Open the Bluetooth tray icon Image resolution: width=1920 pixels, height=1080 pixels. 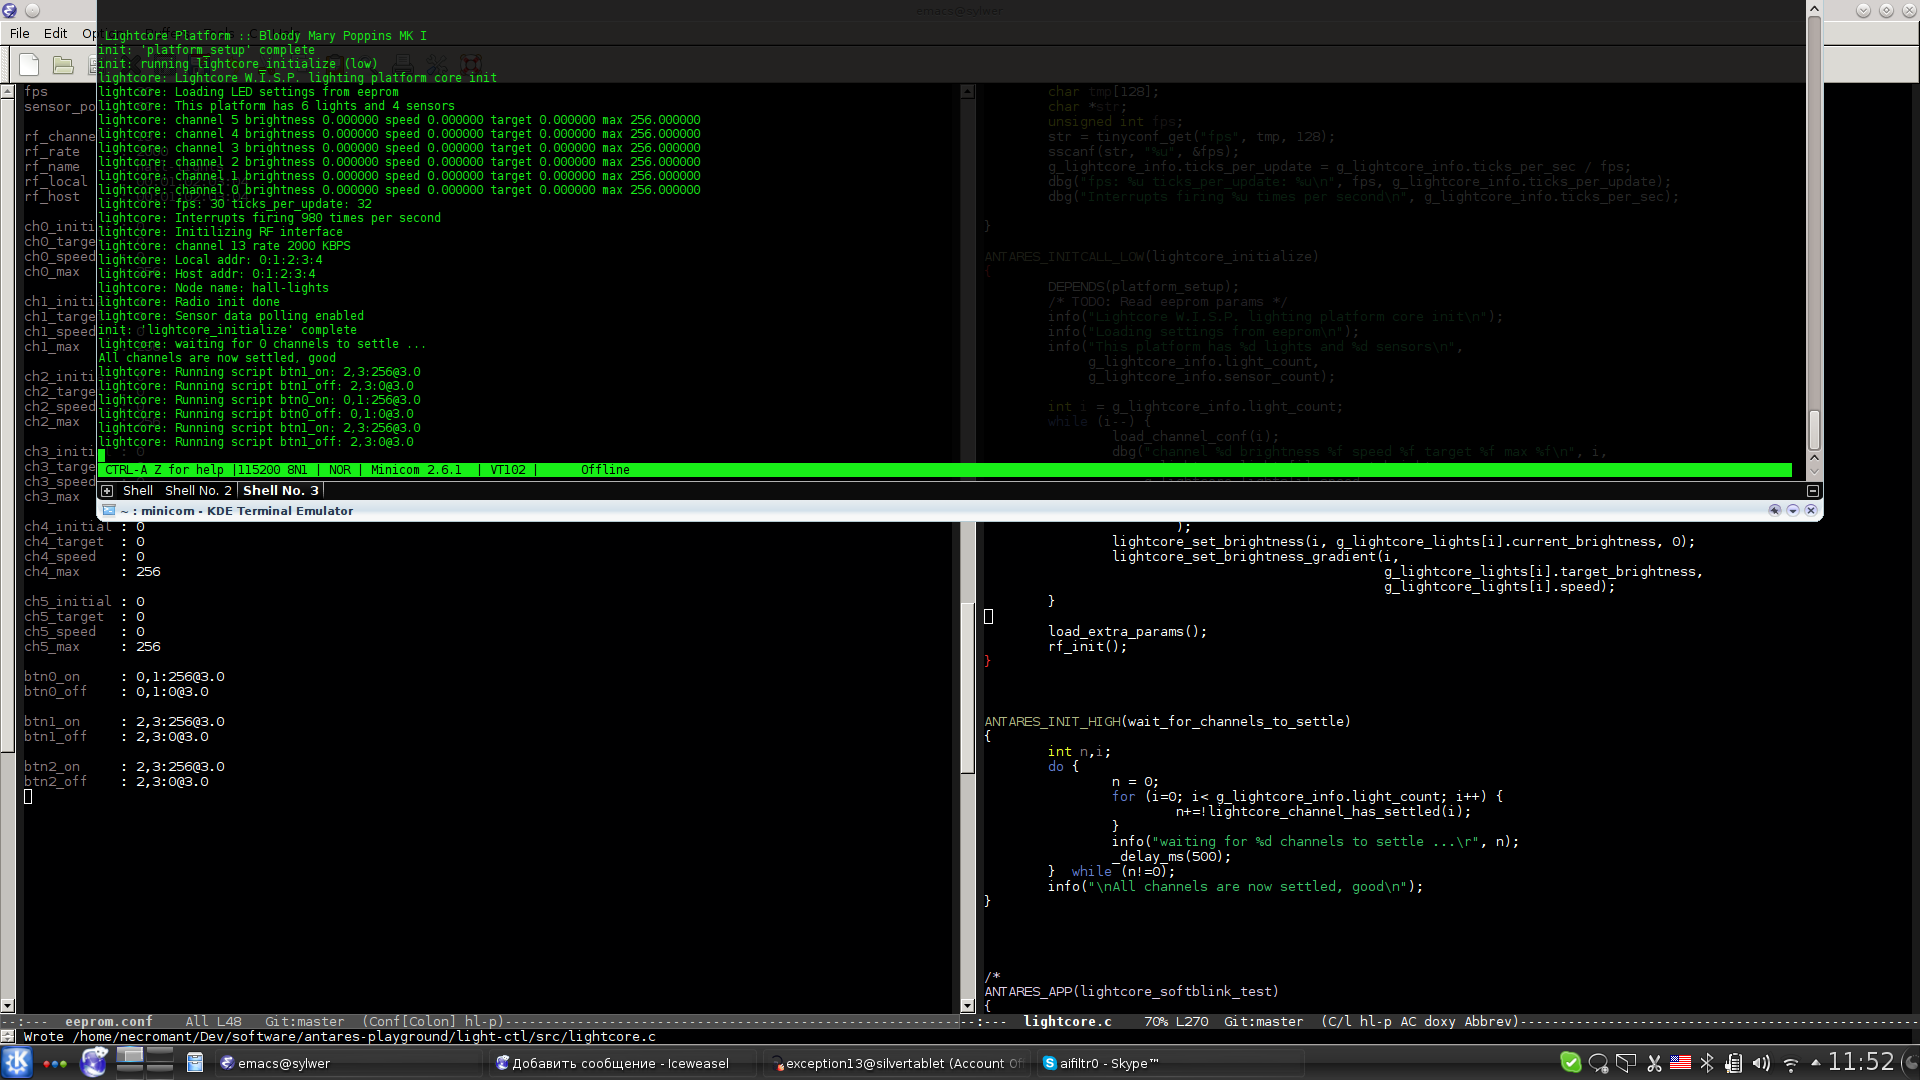[1707, 1063]
